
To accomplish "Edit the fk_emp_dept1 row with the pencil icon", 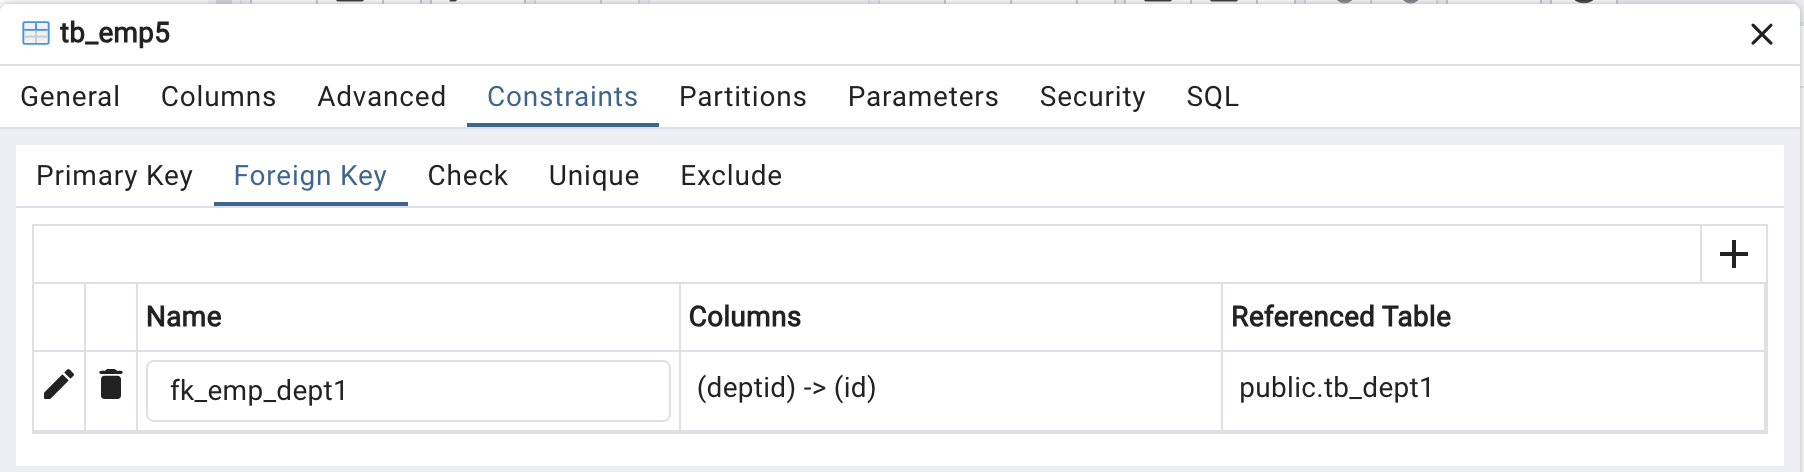I will coord(59,384).
